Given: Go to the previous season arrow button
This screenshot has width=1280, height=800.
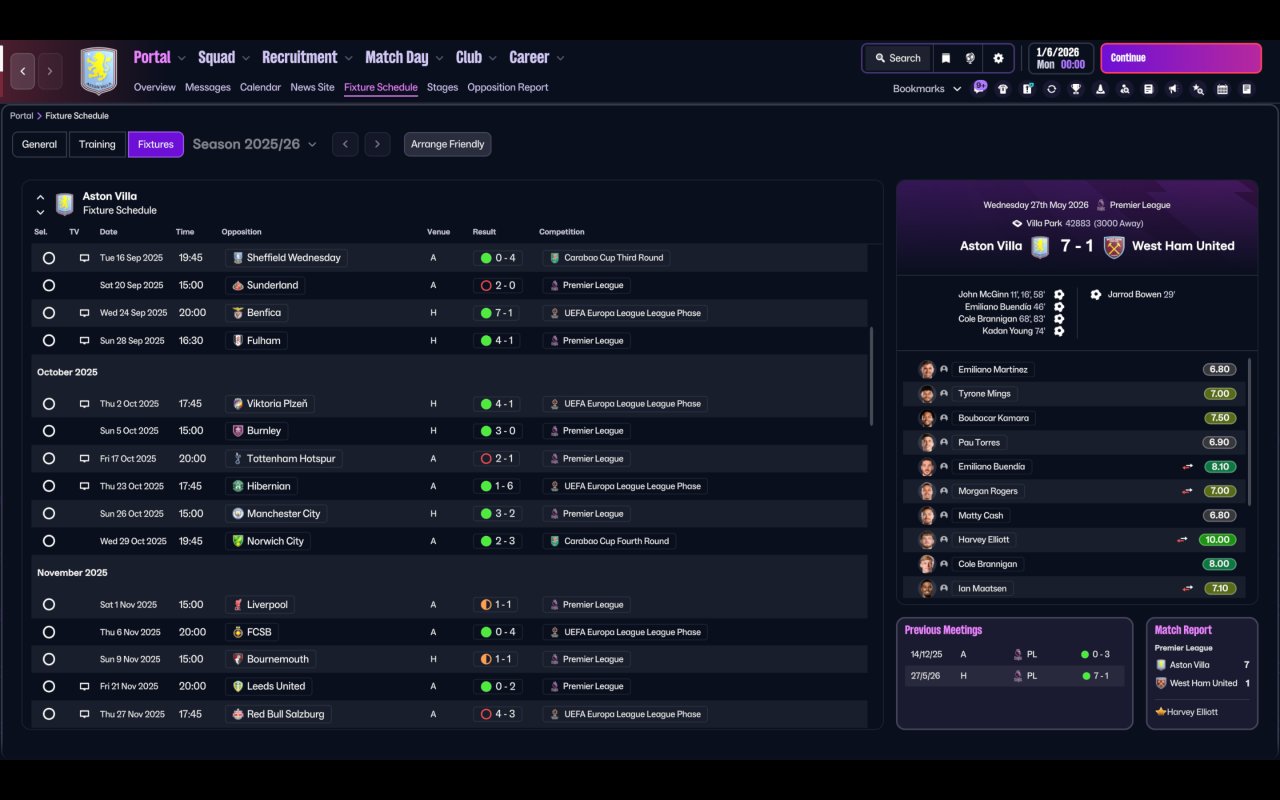Looking at the screenshot, I should click(x=345, y=144).
